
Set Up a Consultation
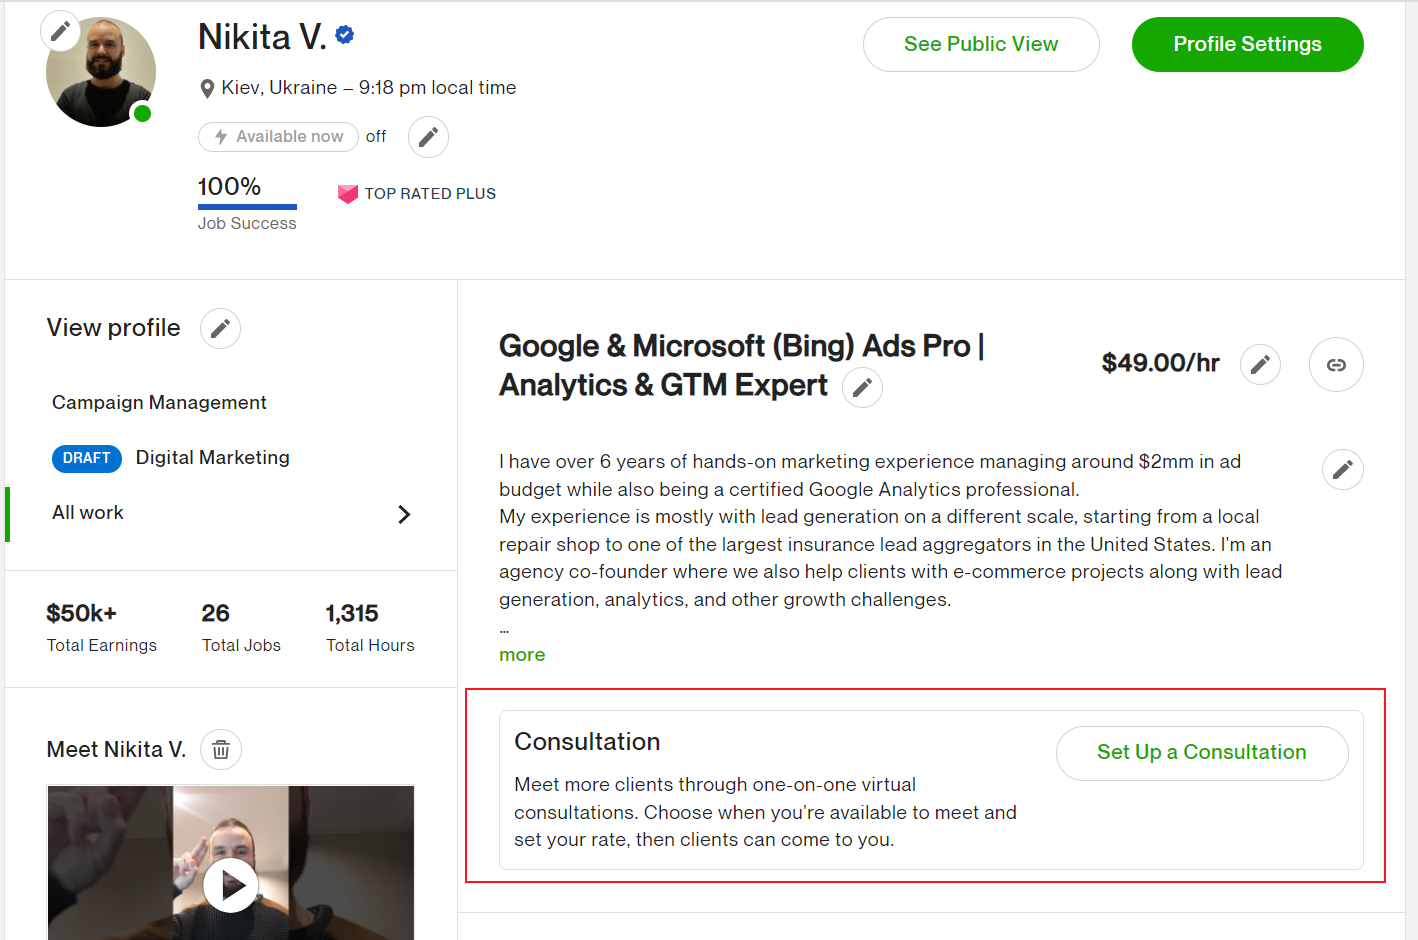pyautogui.click(x=1201, y=752)
